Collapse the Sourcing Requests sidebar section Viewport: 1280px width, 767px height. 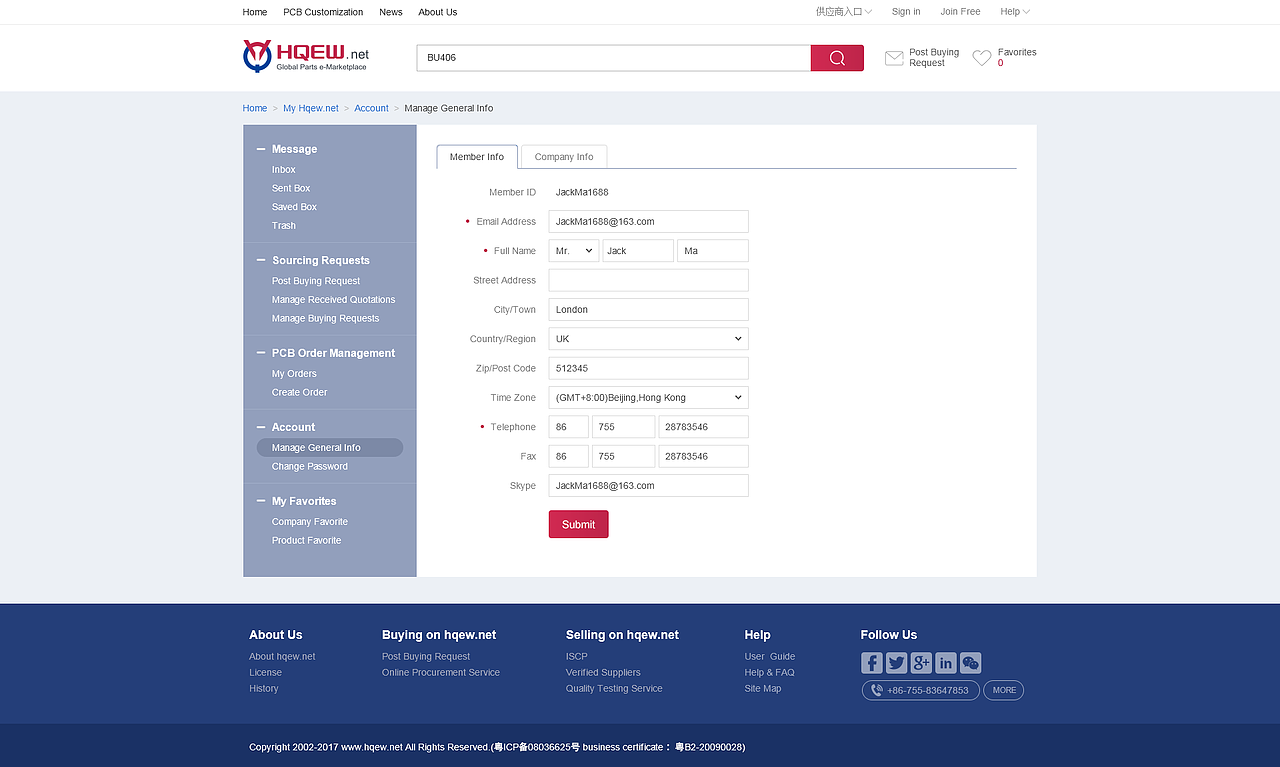(261, 260)
